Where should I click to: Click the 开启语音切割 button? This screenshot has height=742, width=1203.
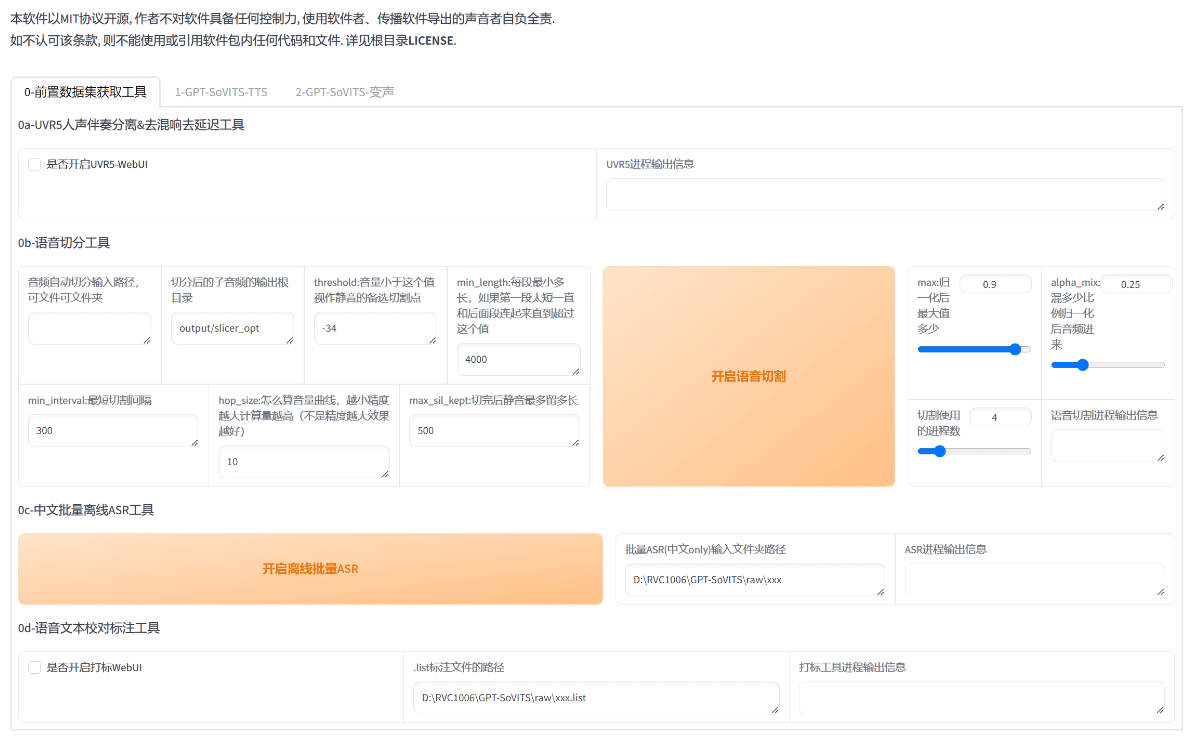coord(748,376)
